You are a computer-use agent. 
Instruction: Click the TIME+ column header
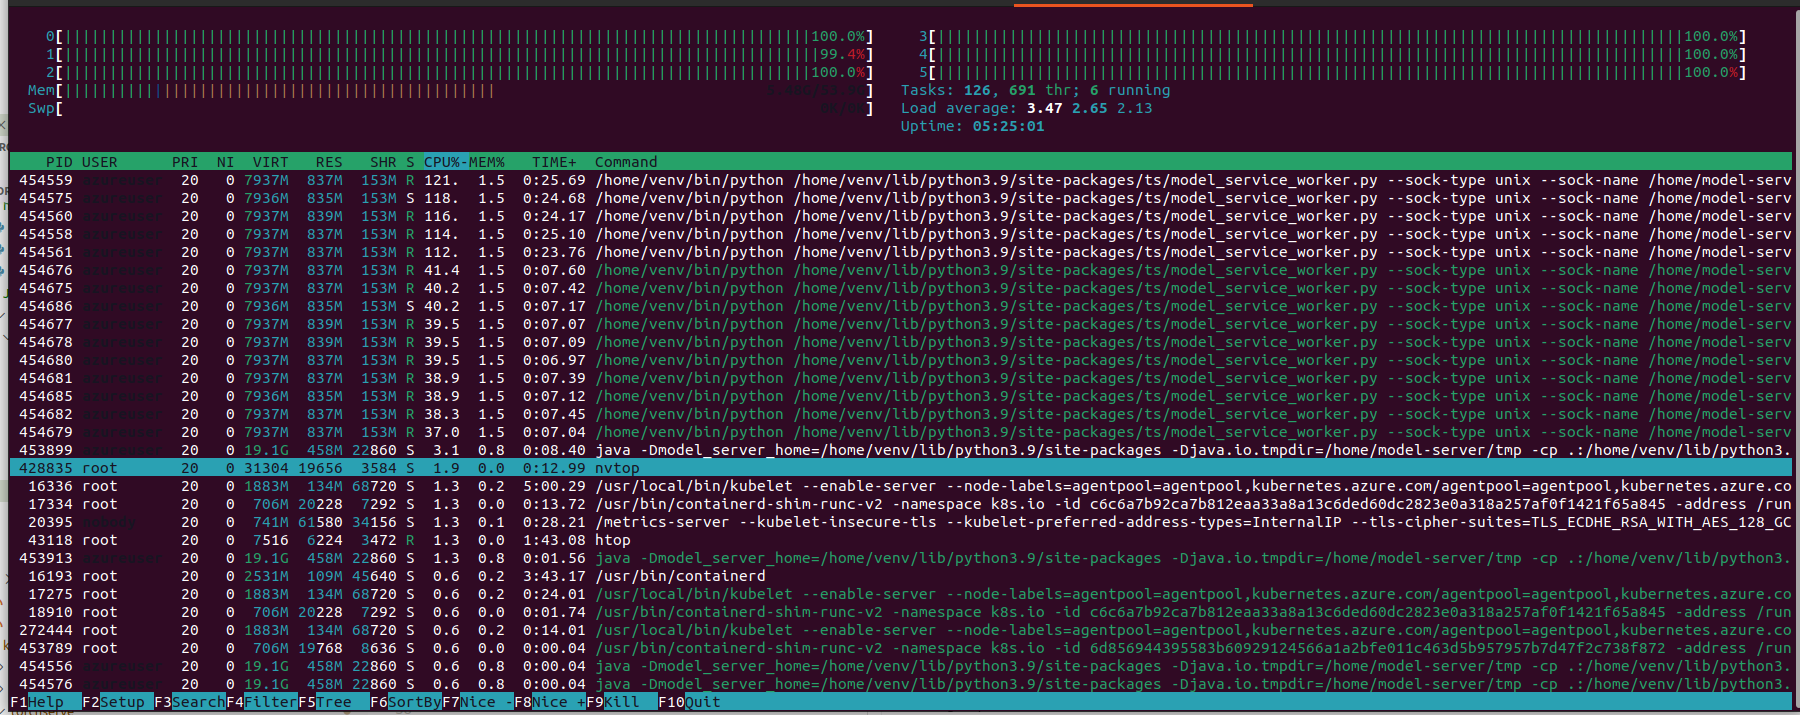pos(554,162)
